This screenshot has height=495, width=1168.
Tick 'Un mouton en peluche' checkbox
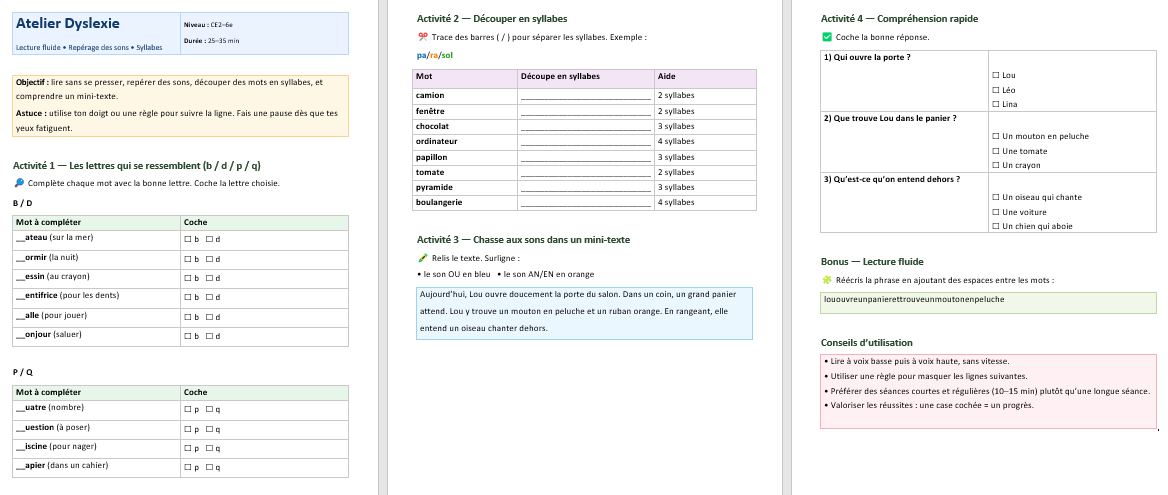click(995, 136)
